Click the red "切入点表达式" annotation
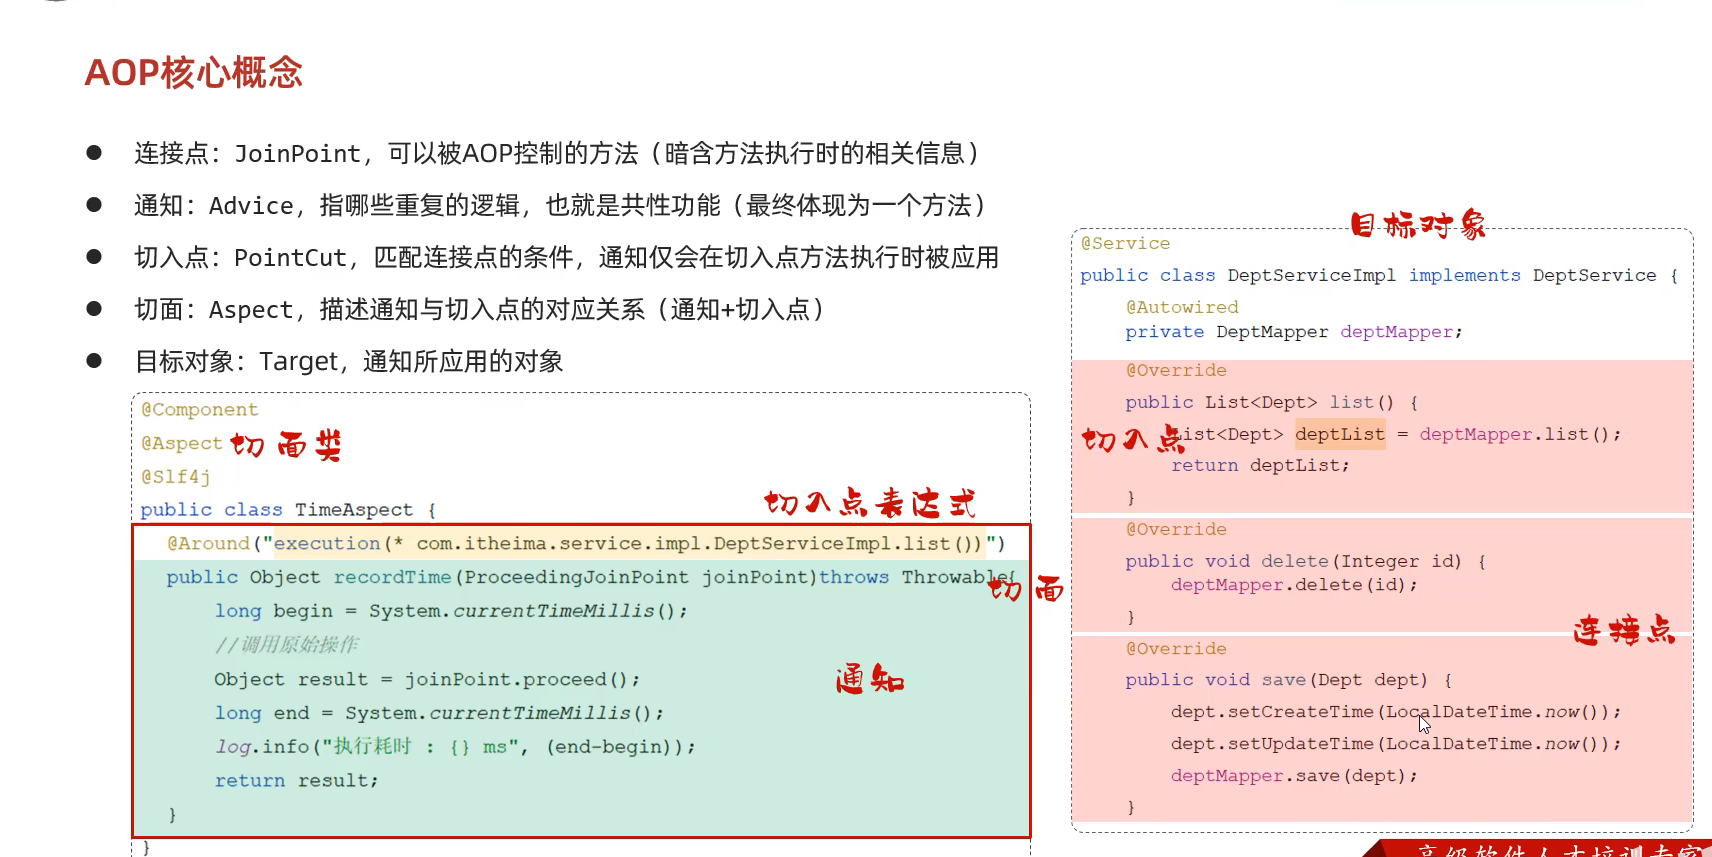 [x=869, y=503]
